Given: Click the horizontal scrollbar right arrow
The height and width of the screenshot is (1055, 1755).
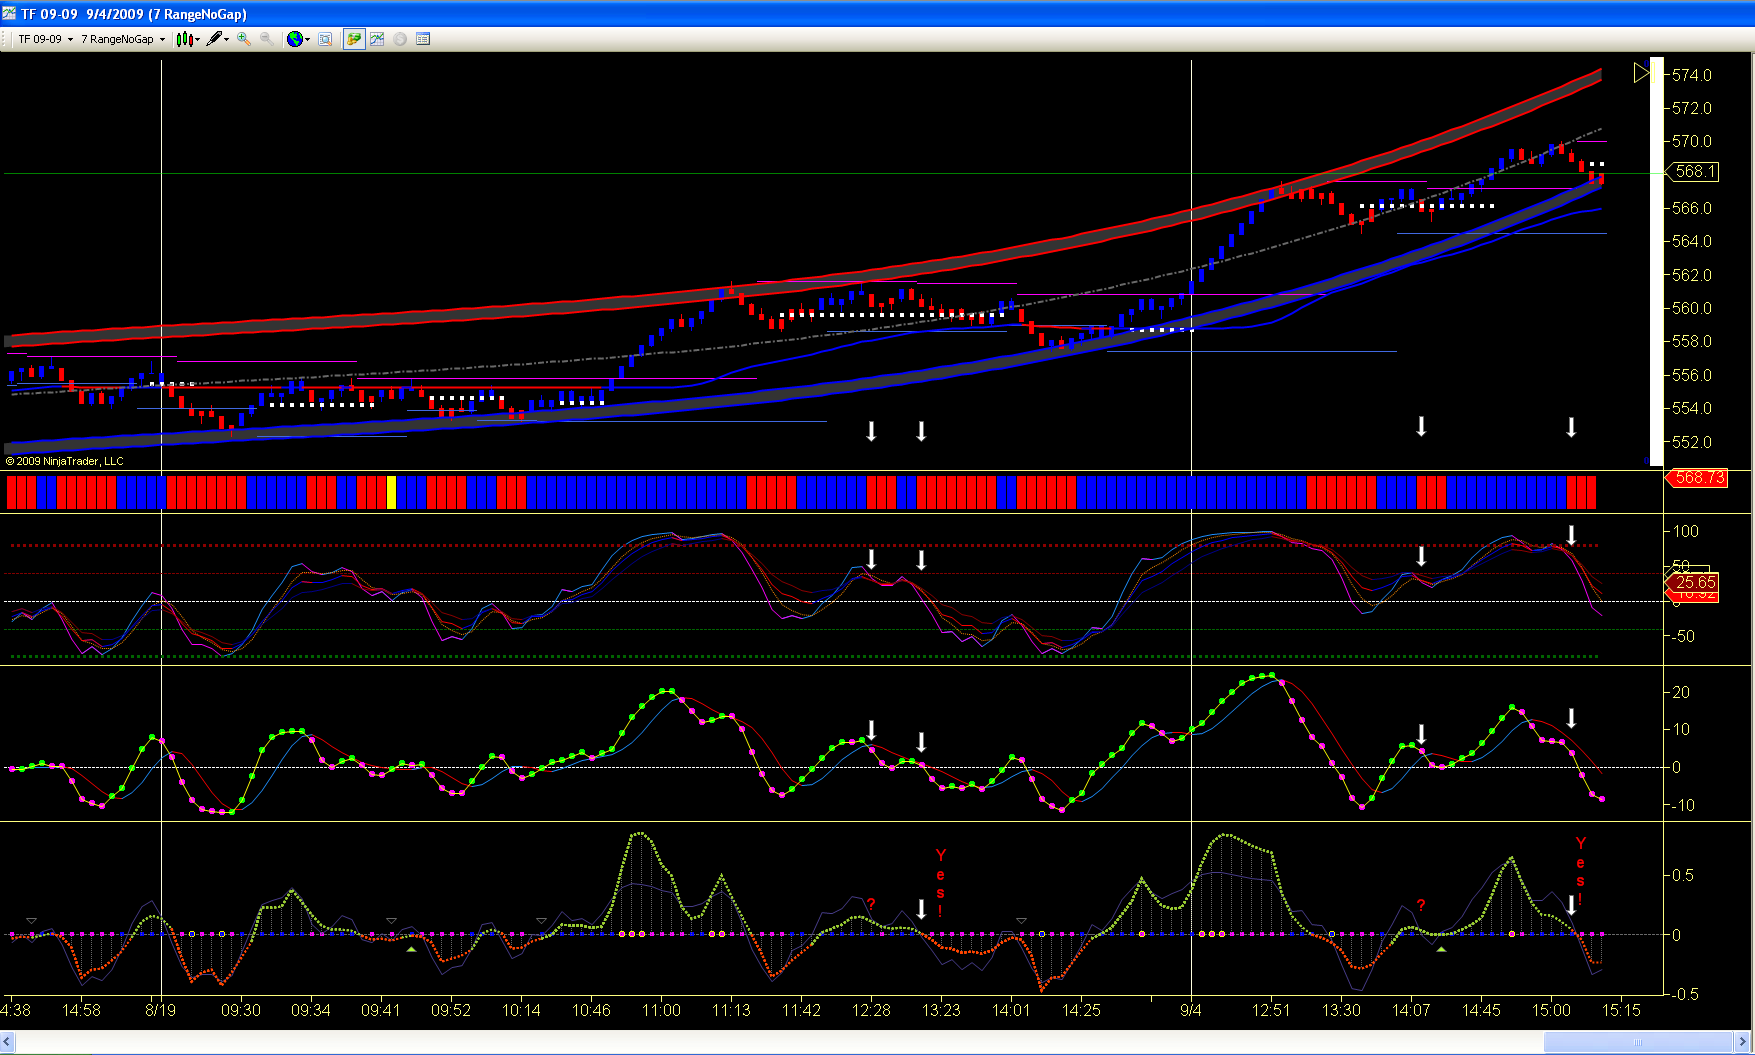Looking at the screenshot, I should click(x=1743, y=1043).
